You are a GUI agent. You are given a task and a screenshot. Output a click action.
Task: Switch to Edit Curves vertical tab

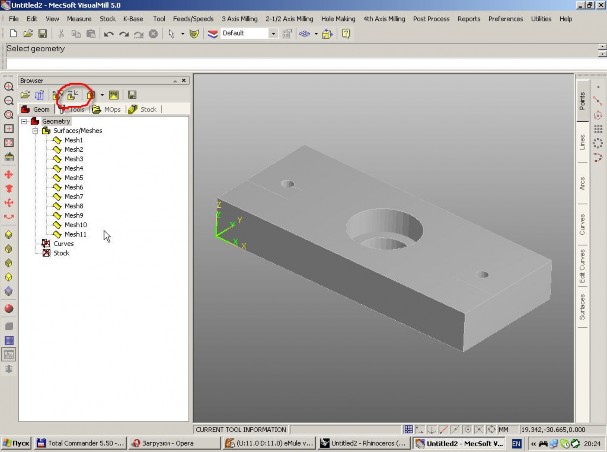click(583, 266)
